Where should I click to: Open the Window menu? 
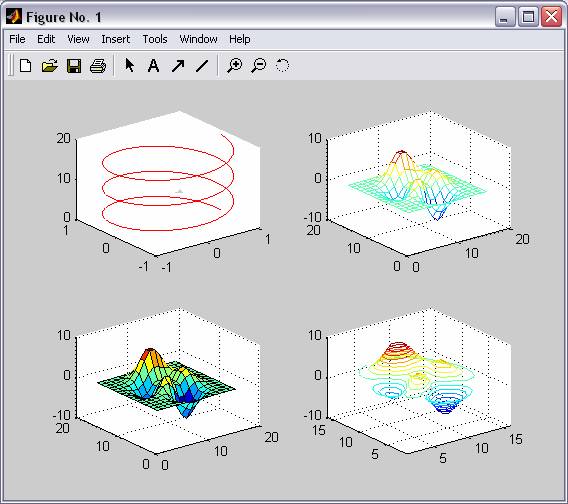[199, 39]
